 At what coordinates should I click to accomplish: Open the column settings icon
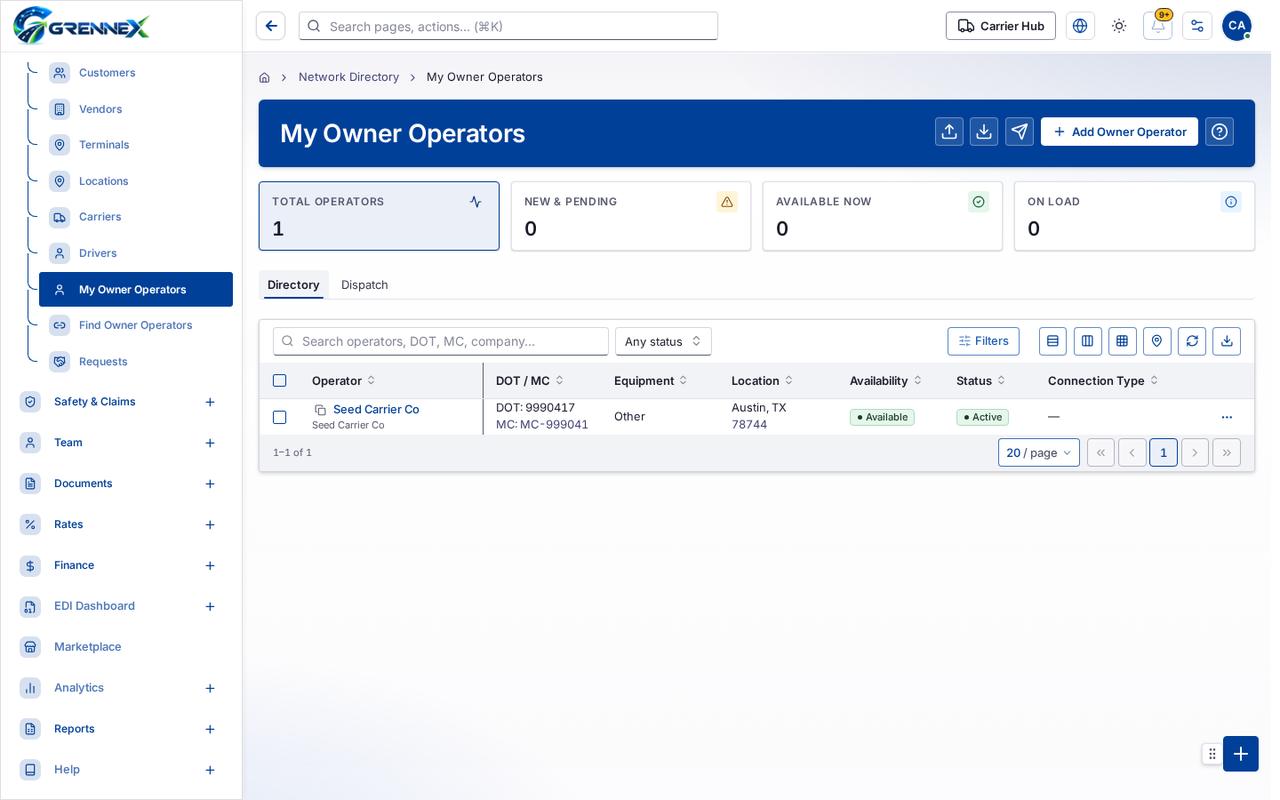pyautogui.click(x=1088, y=341)
